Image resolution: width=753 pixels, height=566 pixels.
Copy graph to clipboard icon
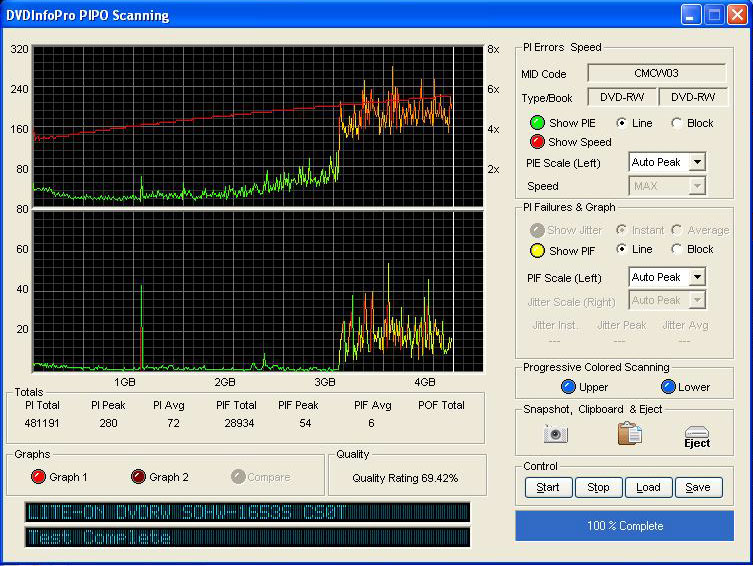tap(629, 433)
